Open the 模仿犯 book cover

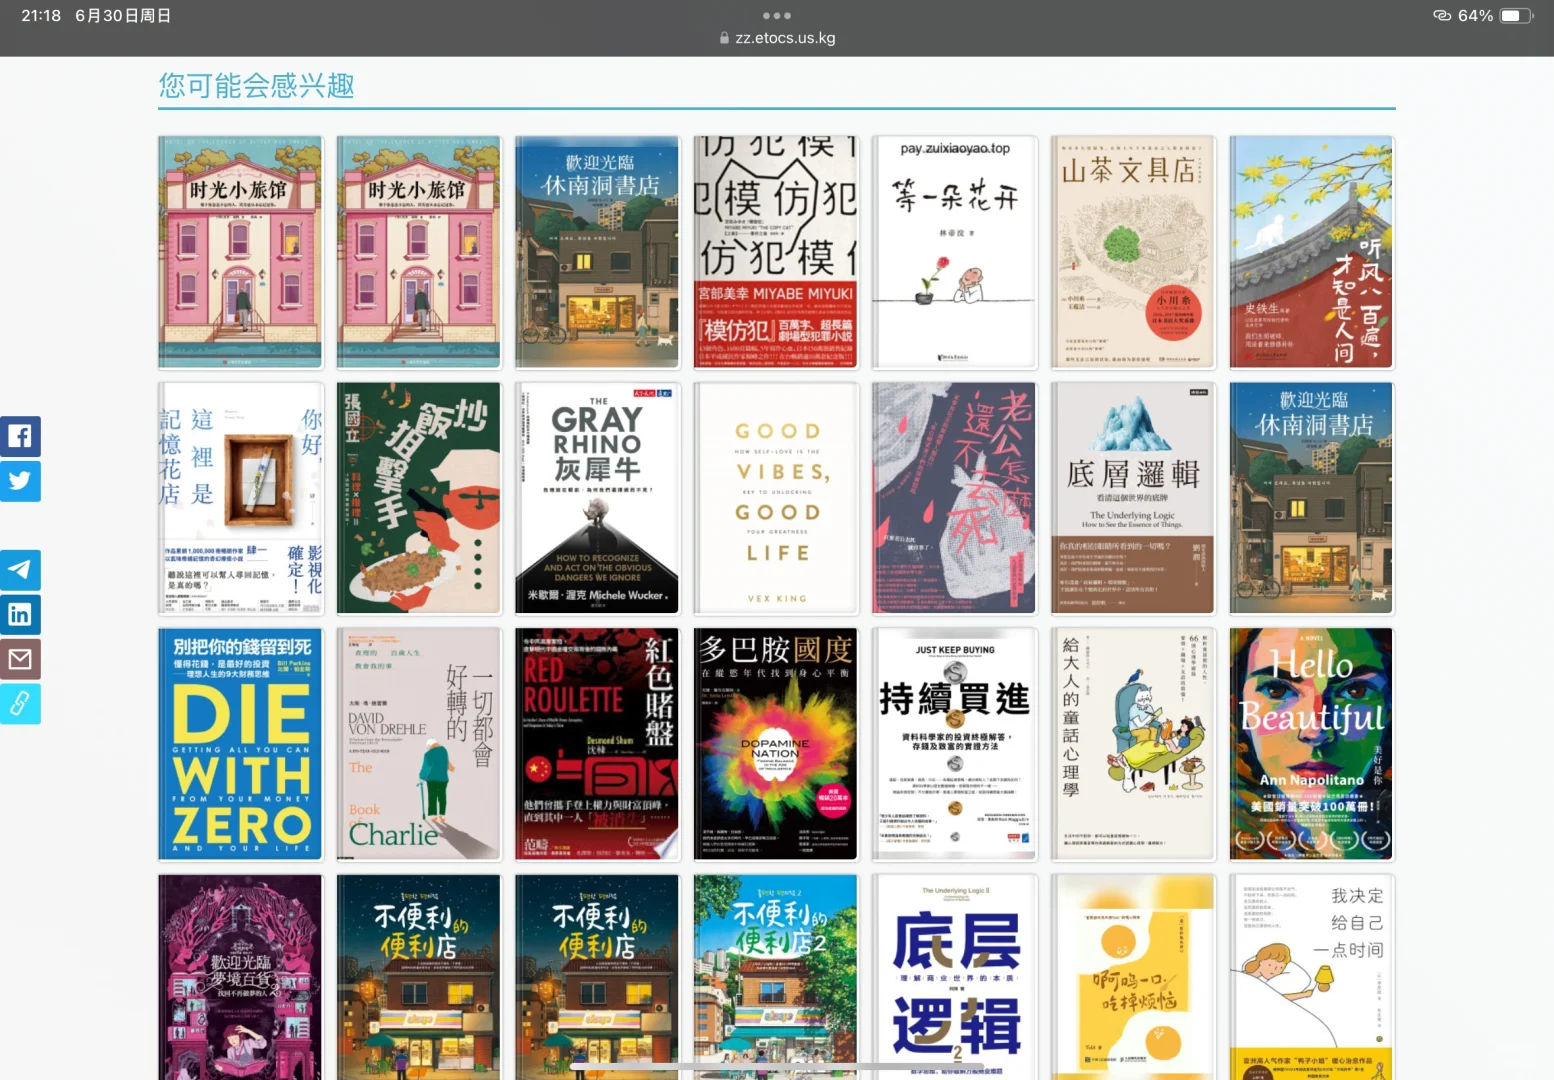[776, 252]
